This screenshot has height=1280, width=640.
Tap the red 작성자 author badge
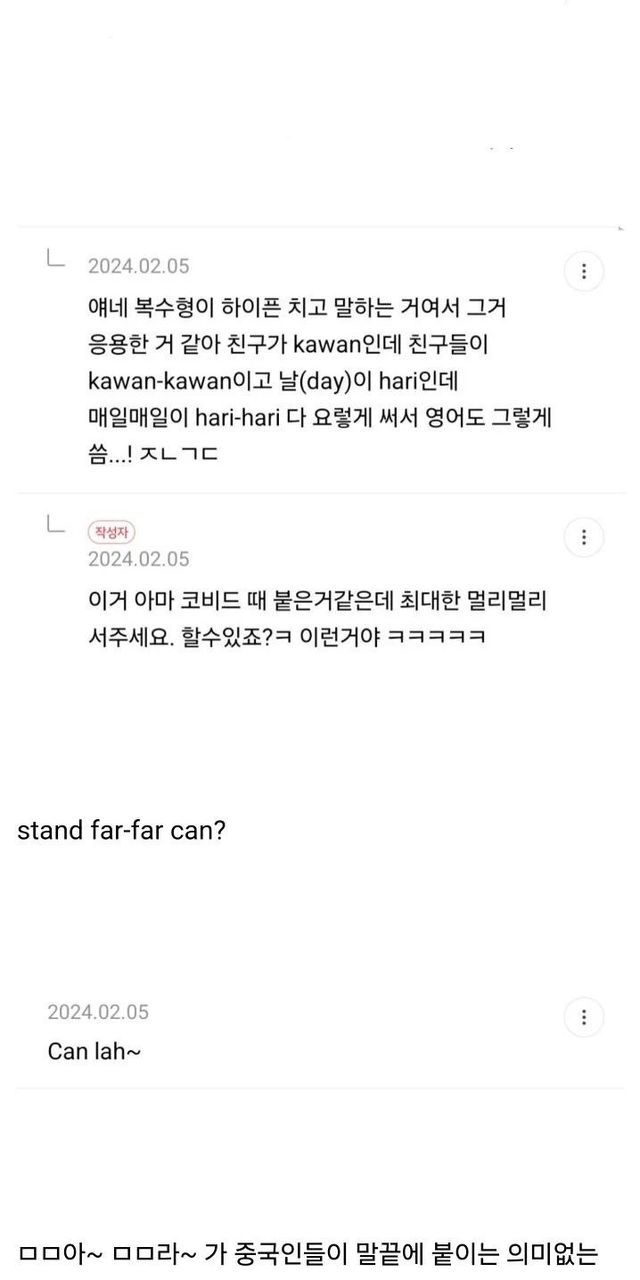click(x=112, y=532)
